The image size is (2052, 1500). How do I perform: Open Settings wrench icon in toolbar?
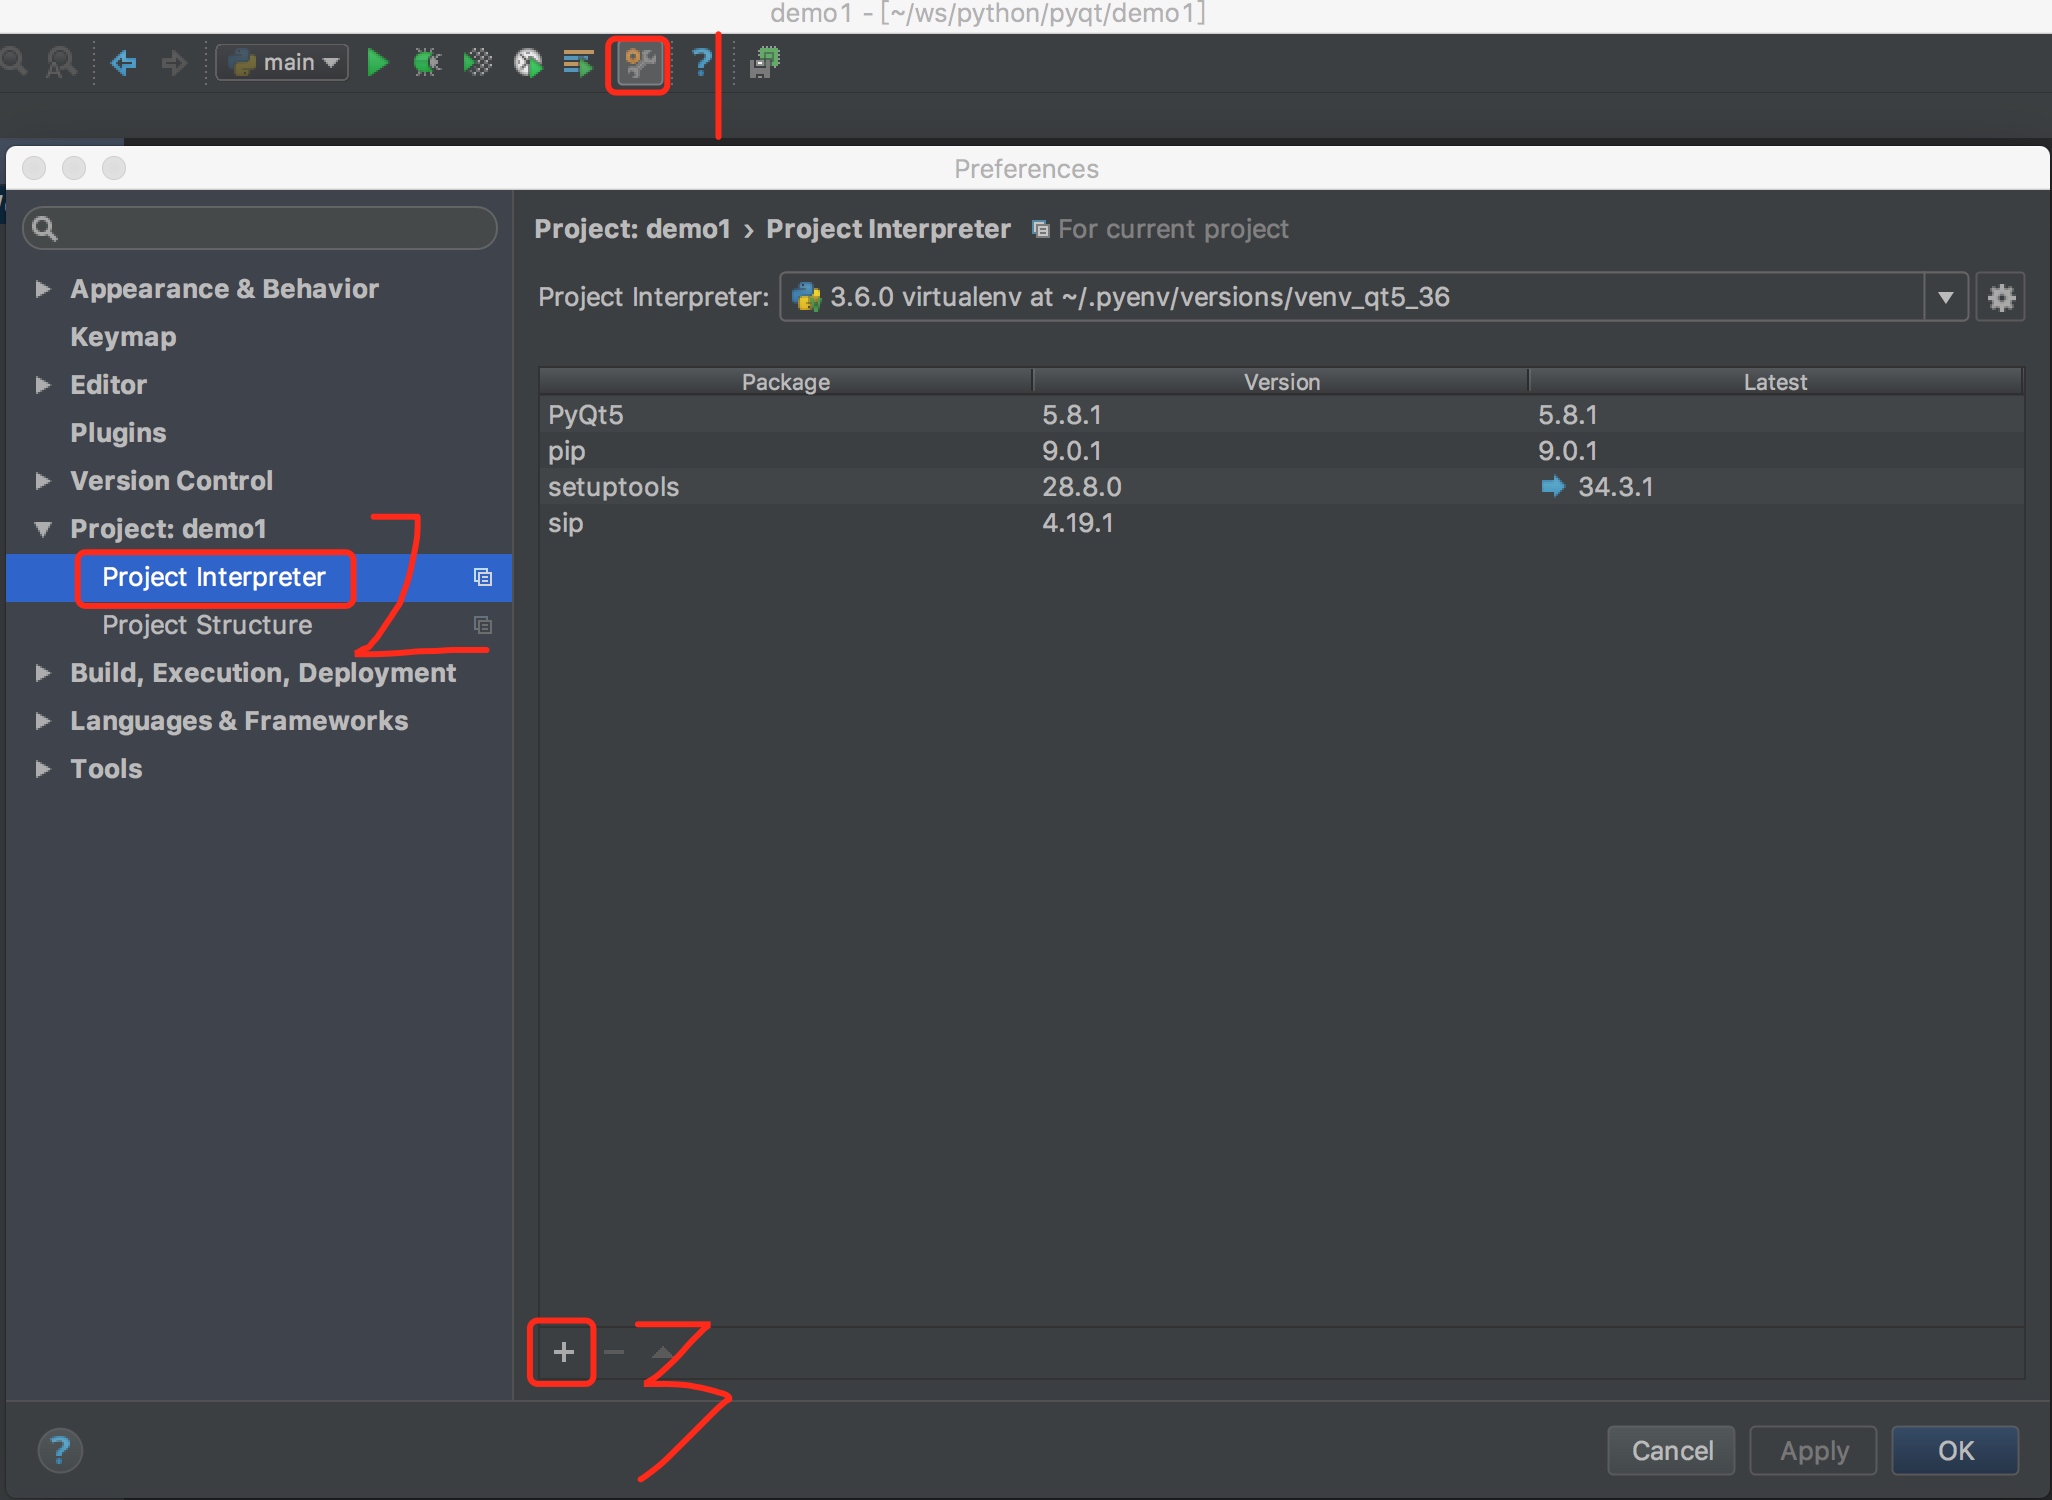click(x=638, y=64)
